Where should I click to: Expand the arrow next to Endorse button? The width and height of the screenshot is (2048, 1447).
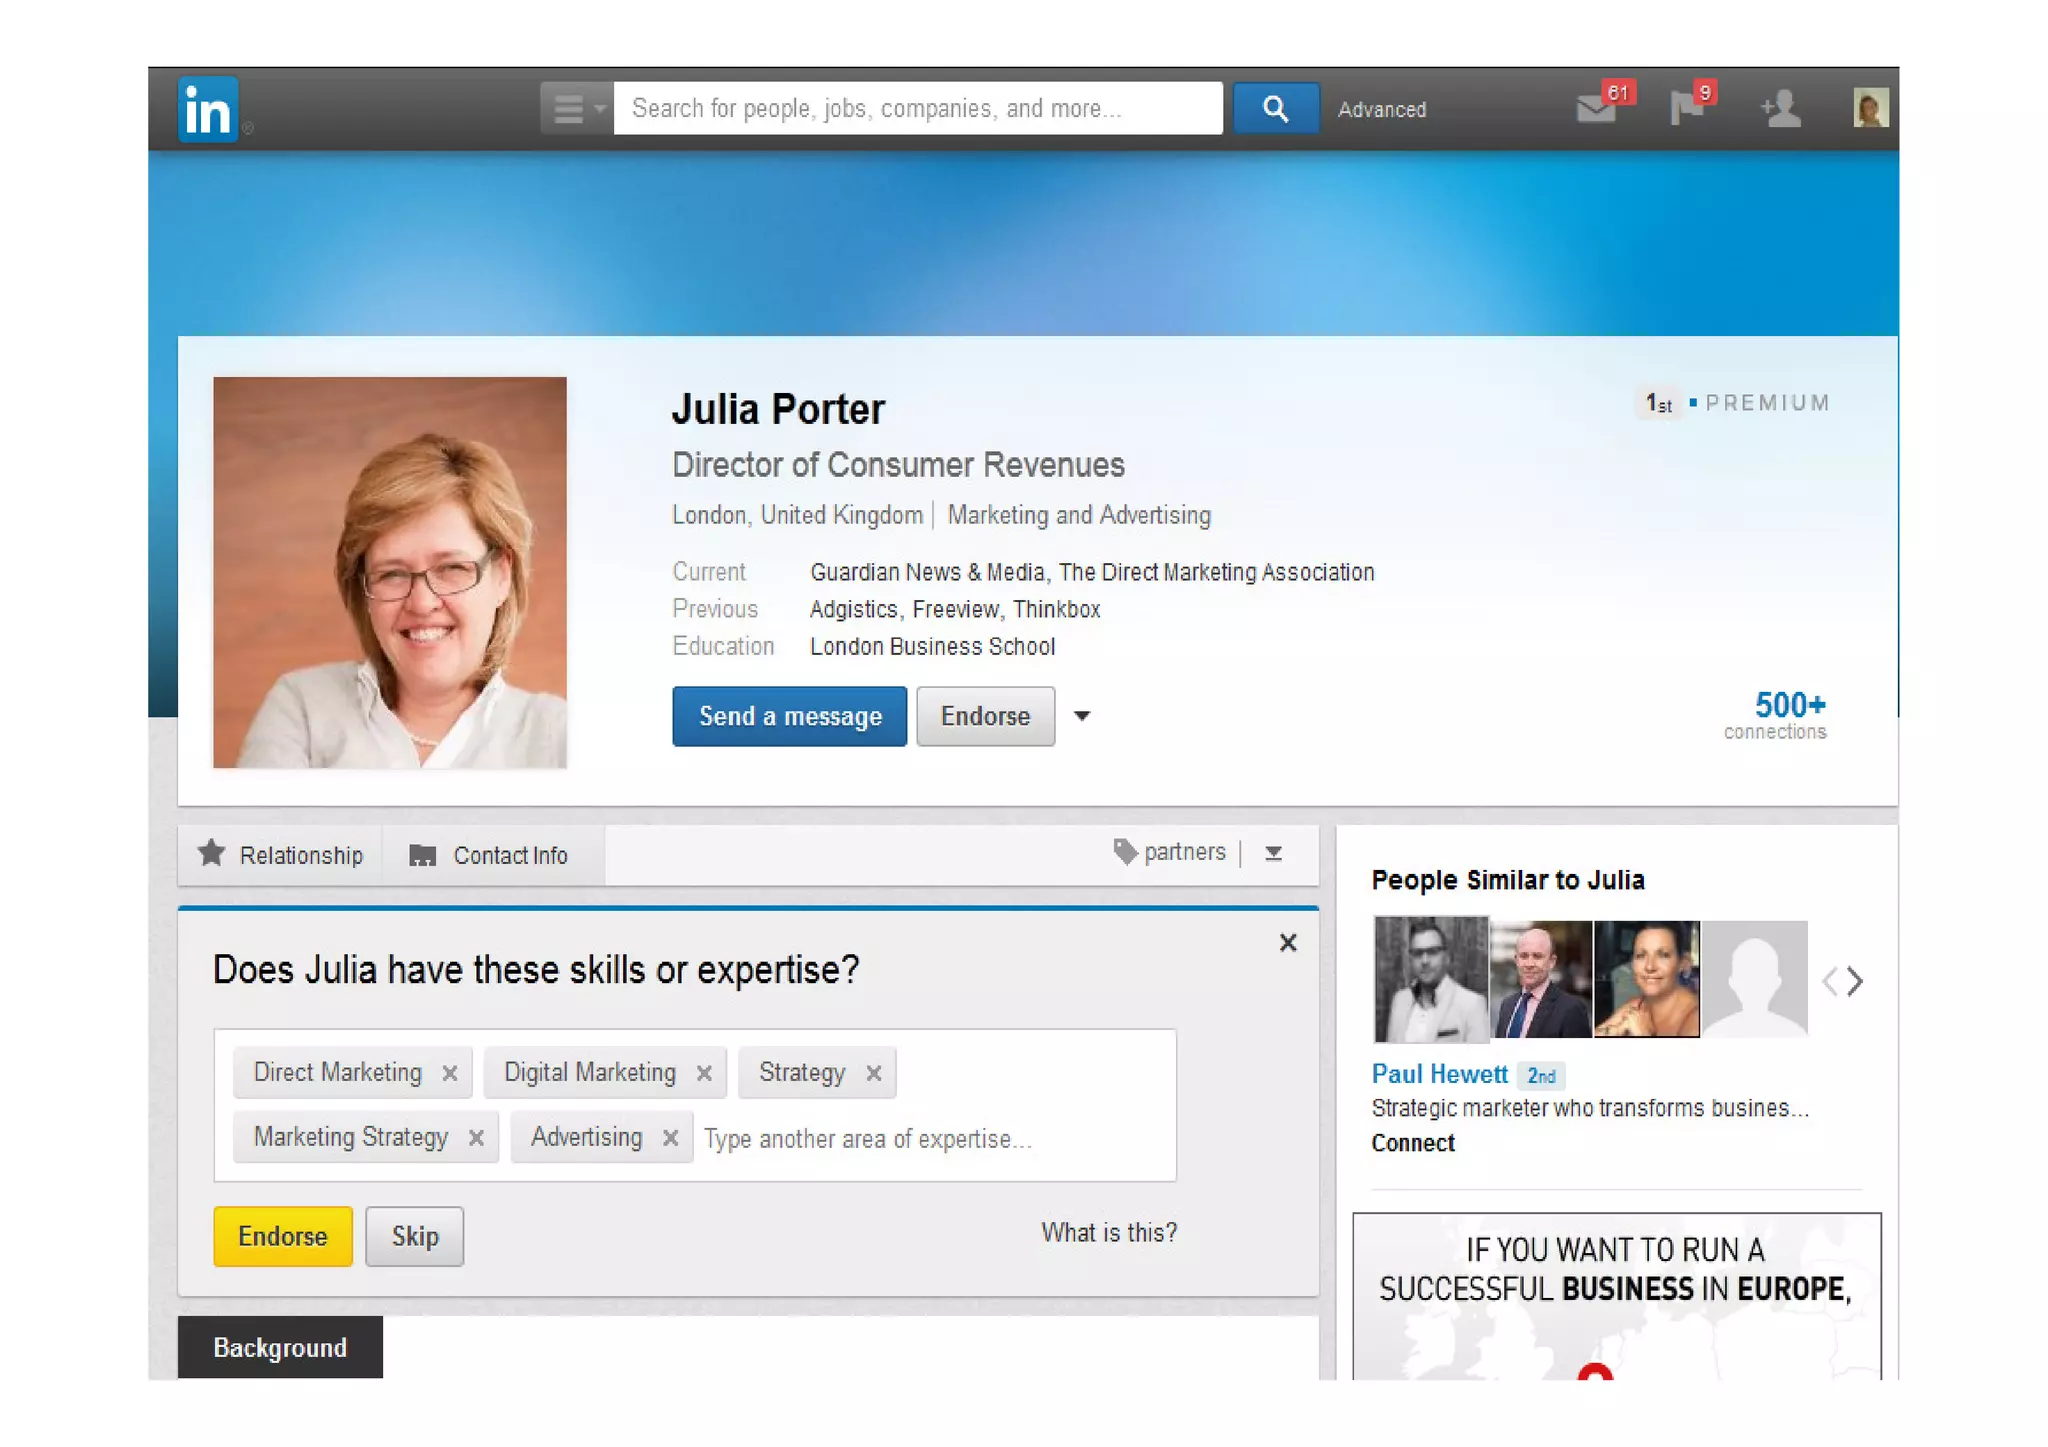(x=1082, y=716)
